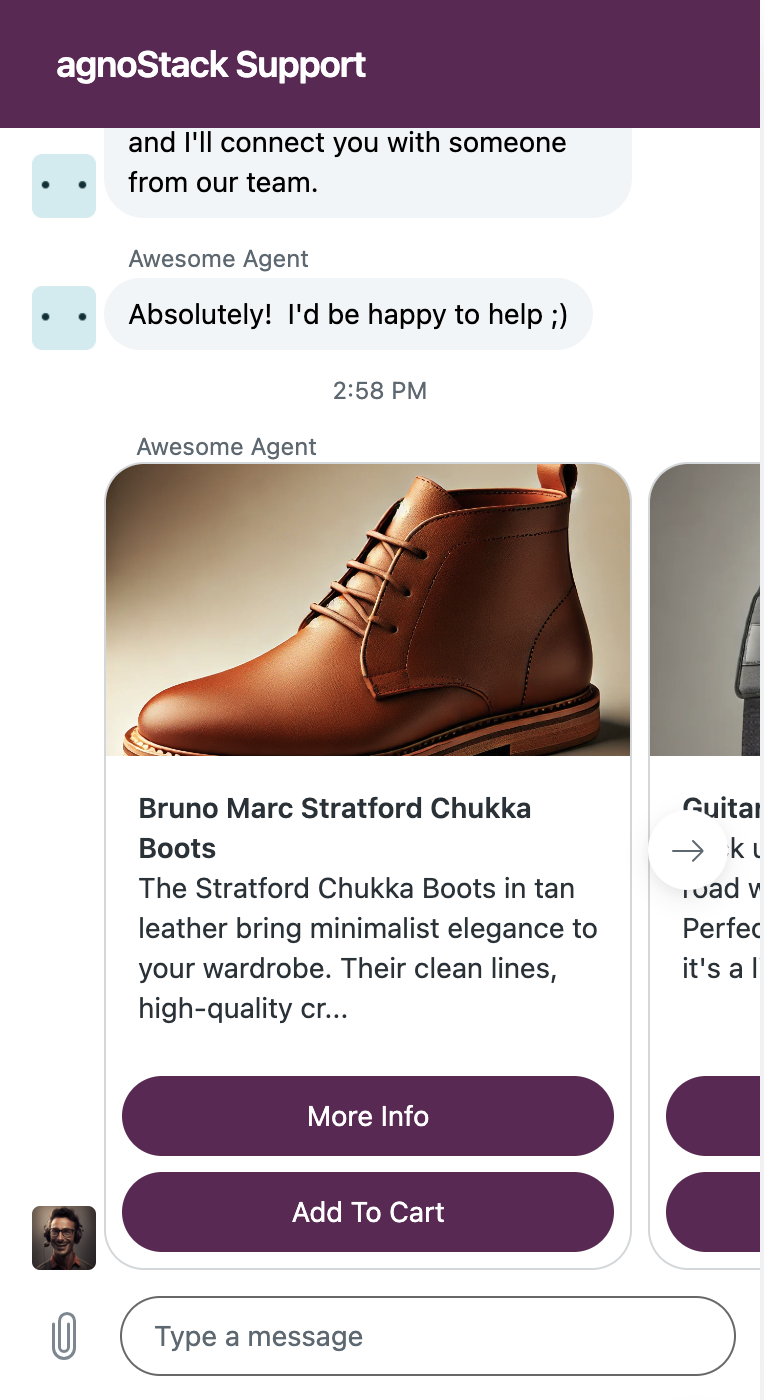Viewport: 764px width, 1400px height.
Task: Focus the "Type a message" input field
Action: point(428,1336)
